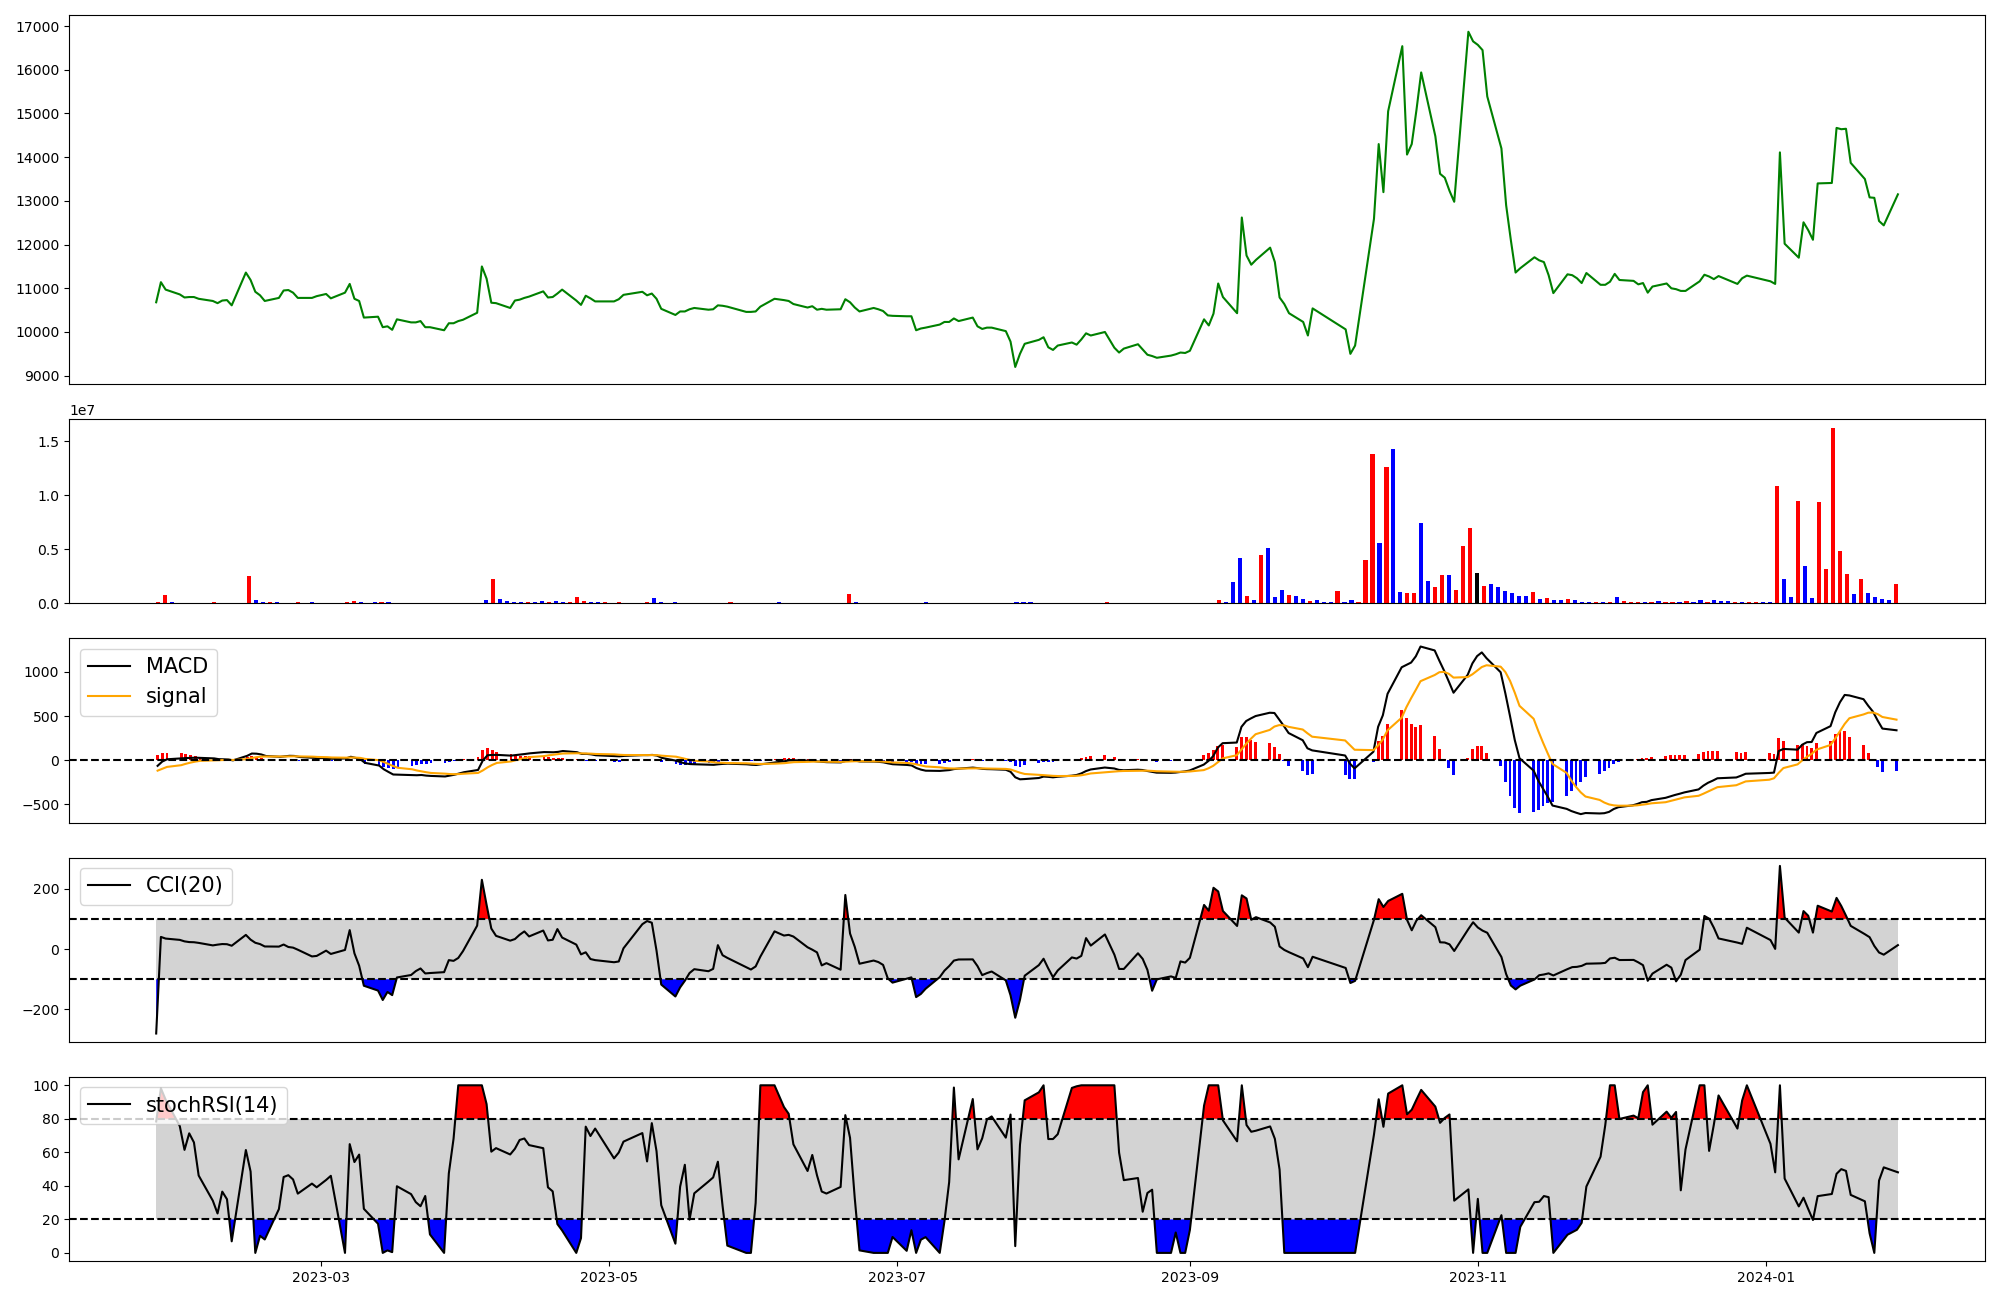Click the 2023-05 x-axis date label
This screenshot has width=2000, height=1300.
(x=609, y=1277)
